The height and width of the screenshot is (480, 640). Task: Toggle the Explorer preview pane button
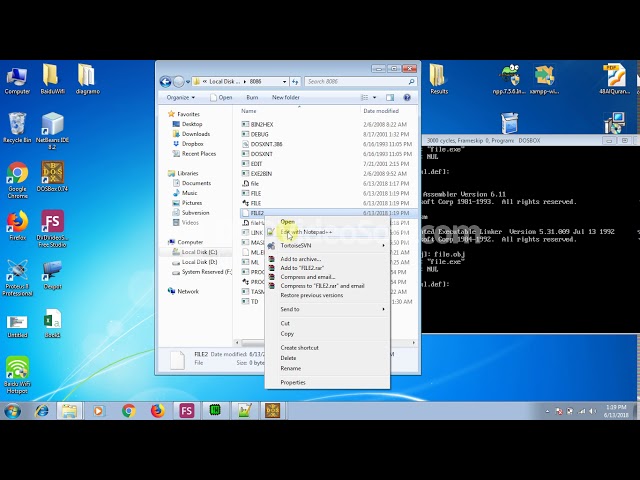tap(390, 98)
